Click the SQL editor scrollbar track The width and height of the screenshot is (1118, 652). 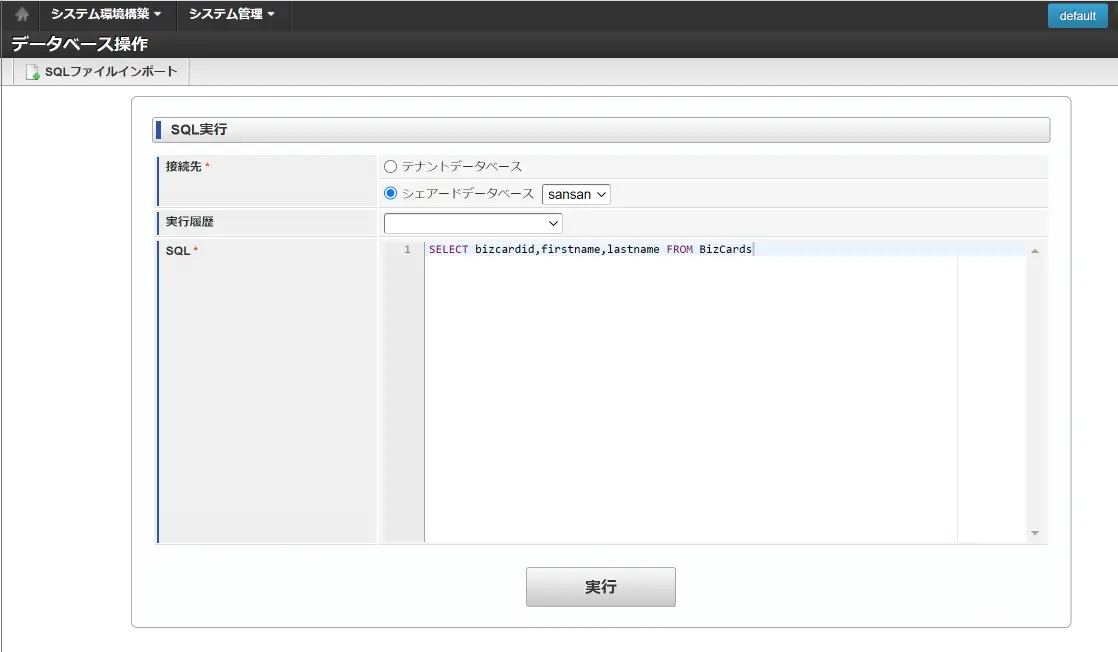[x=1035, y=392]
